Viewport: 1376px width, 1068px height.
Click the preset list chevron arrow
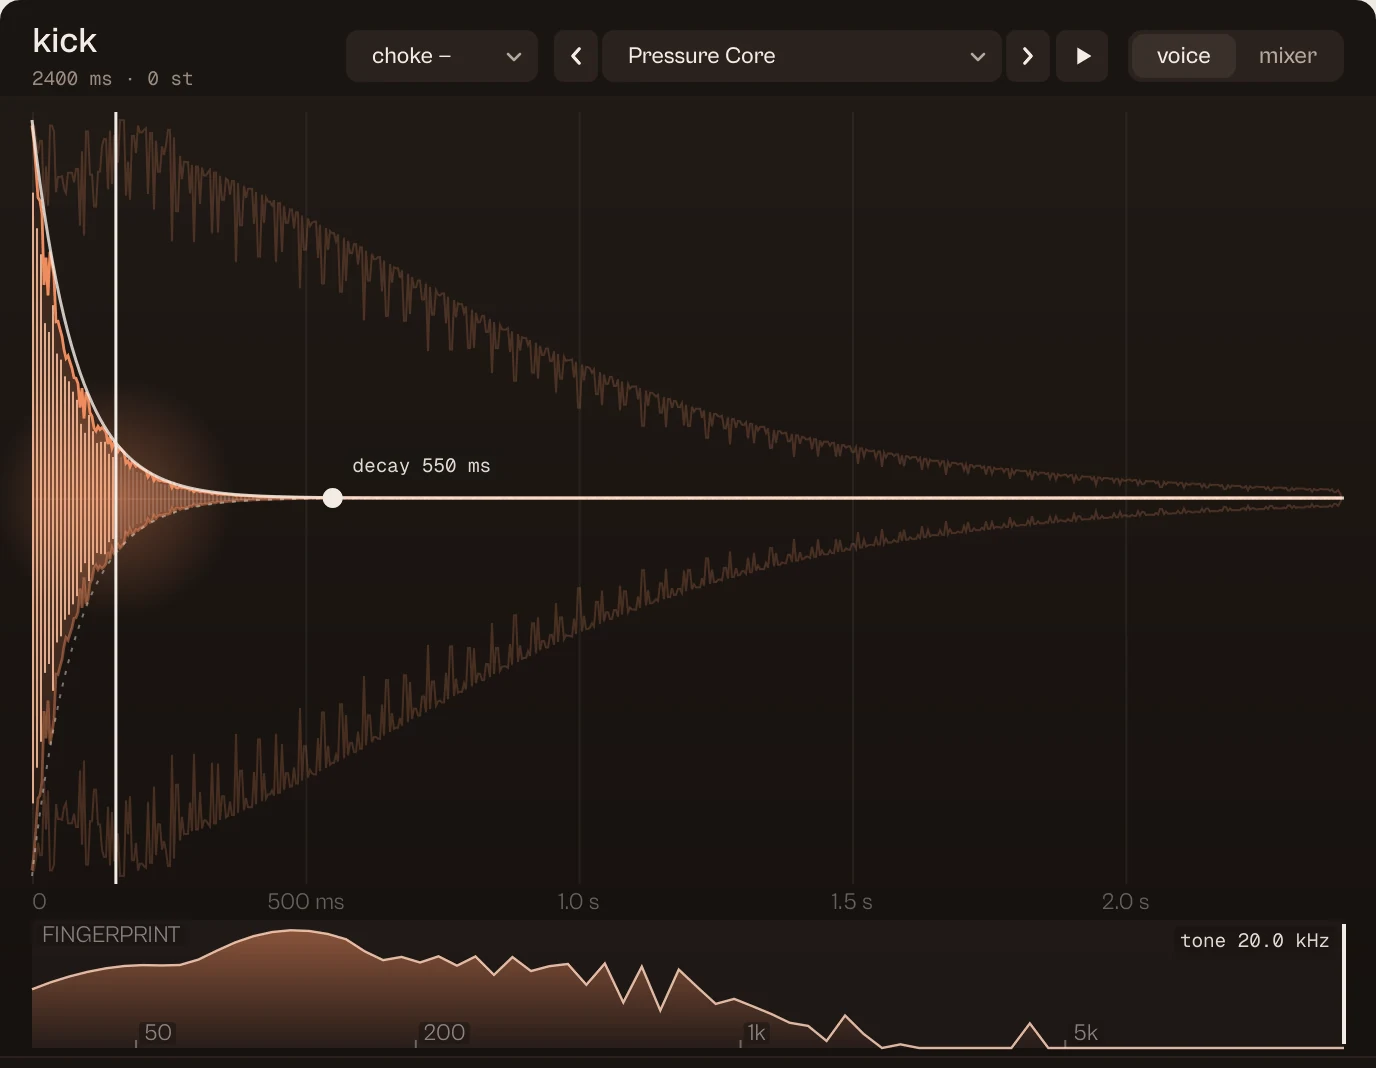point(978,57)
